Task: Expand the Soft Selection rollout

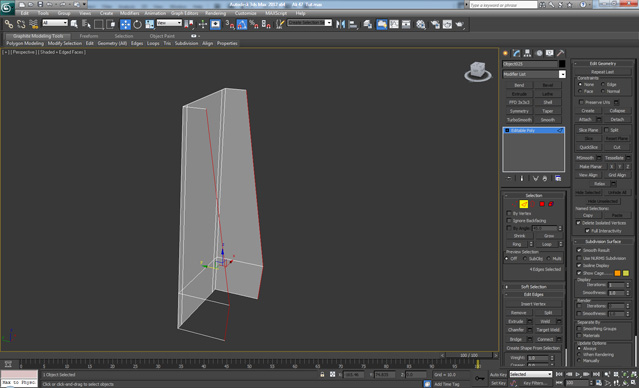Action: (533, 287)
